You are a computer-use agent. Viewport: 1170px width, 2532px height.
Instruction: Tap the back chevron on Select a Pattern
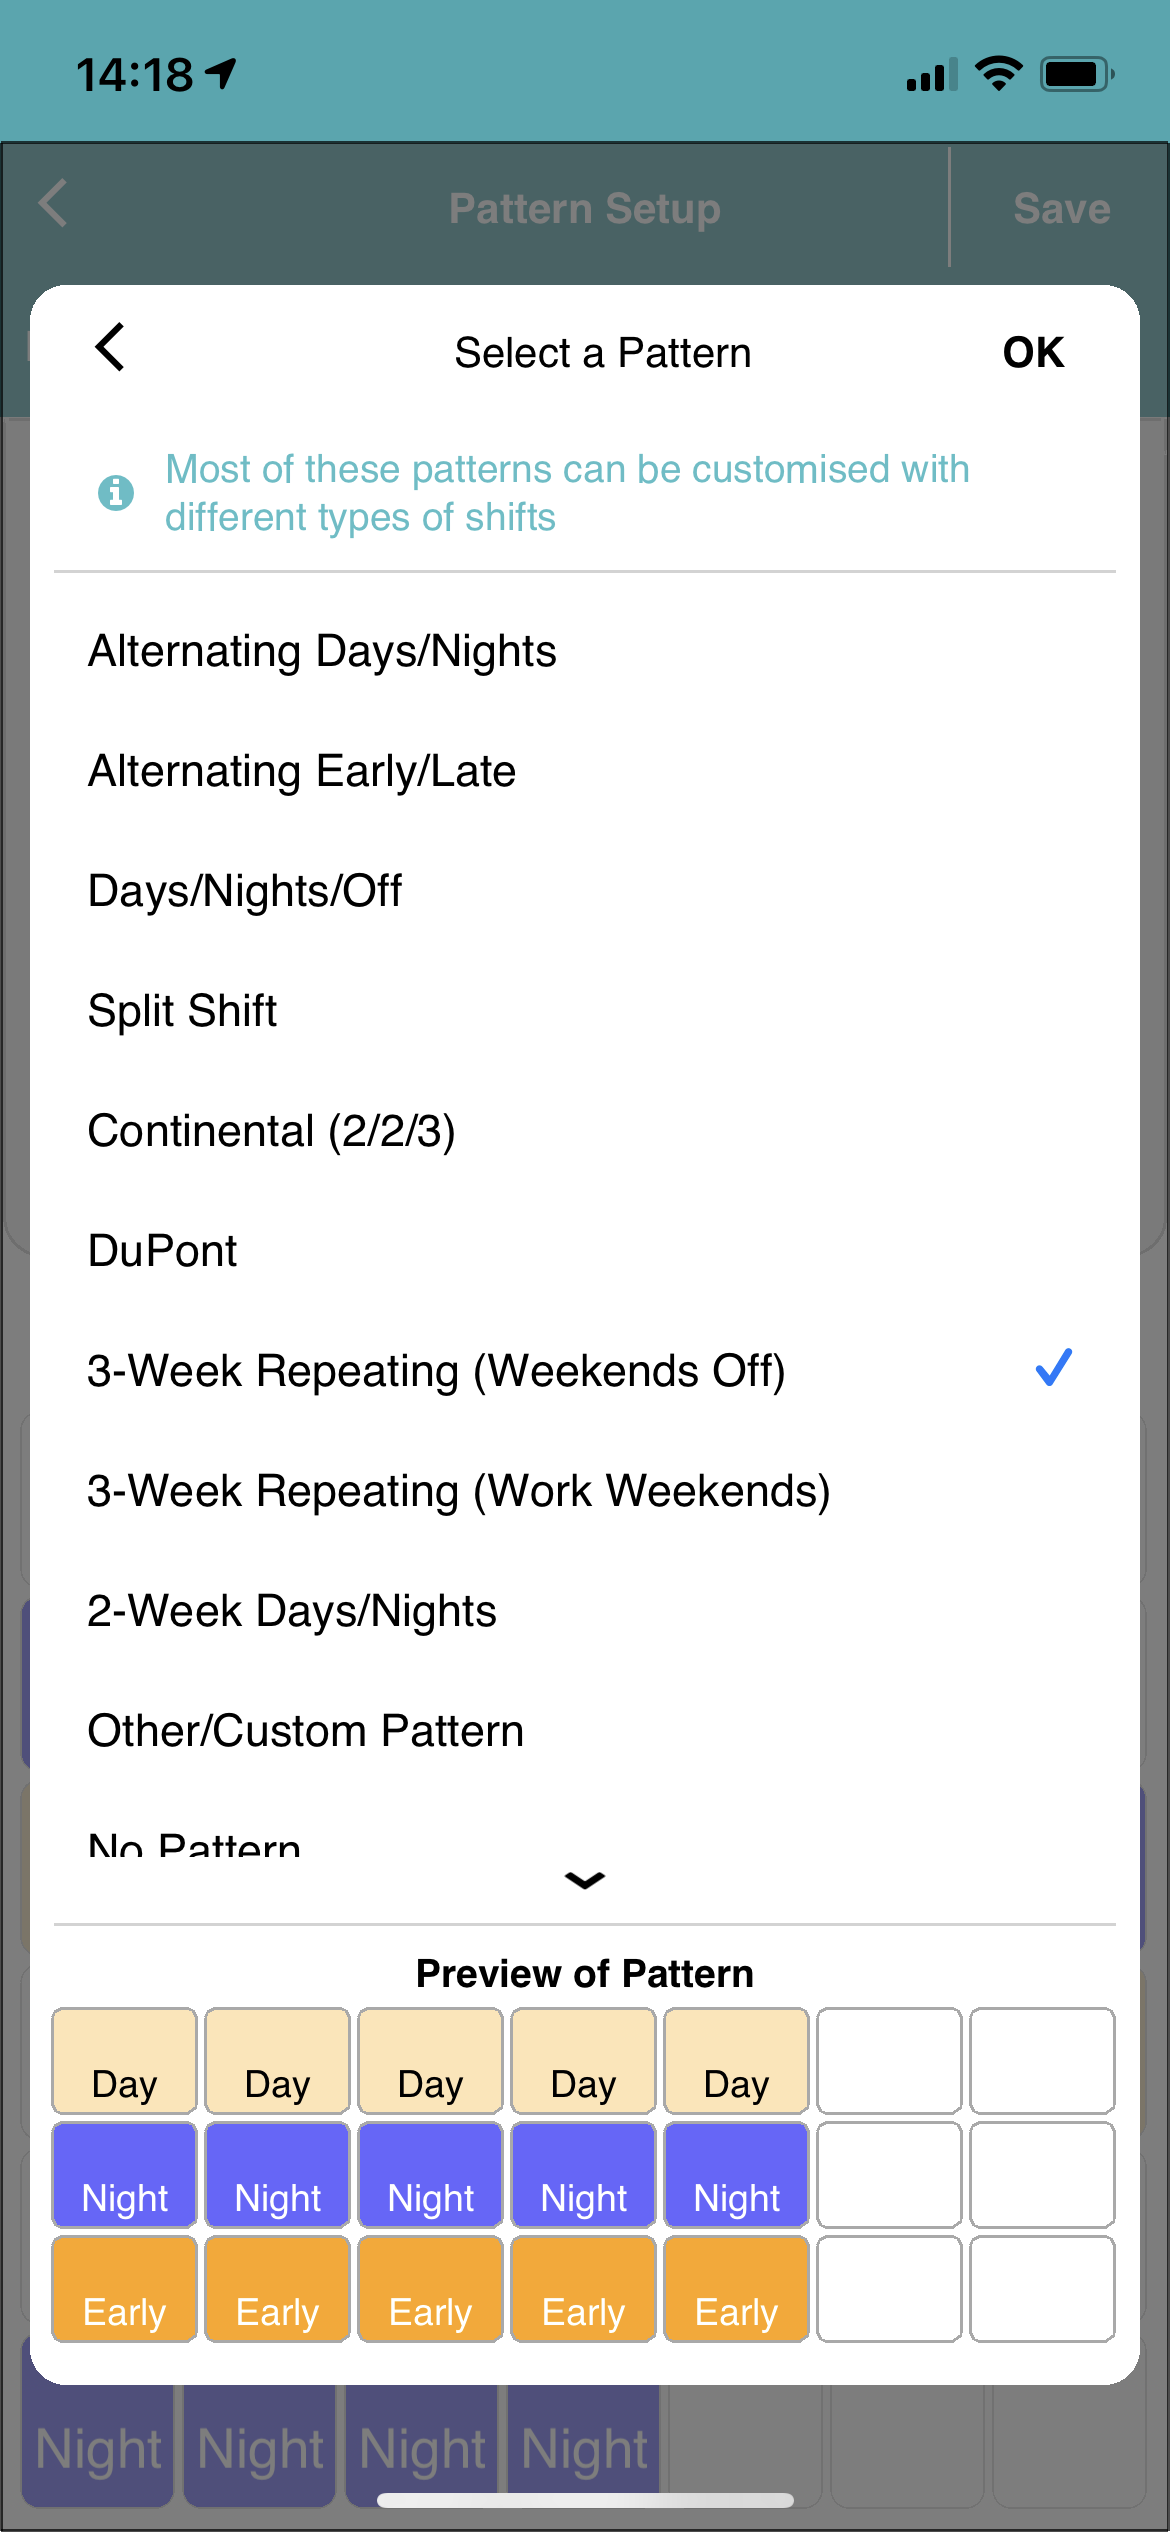point(110,351)
